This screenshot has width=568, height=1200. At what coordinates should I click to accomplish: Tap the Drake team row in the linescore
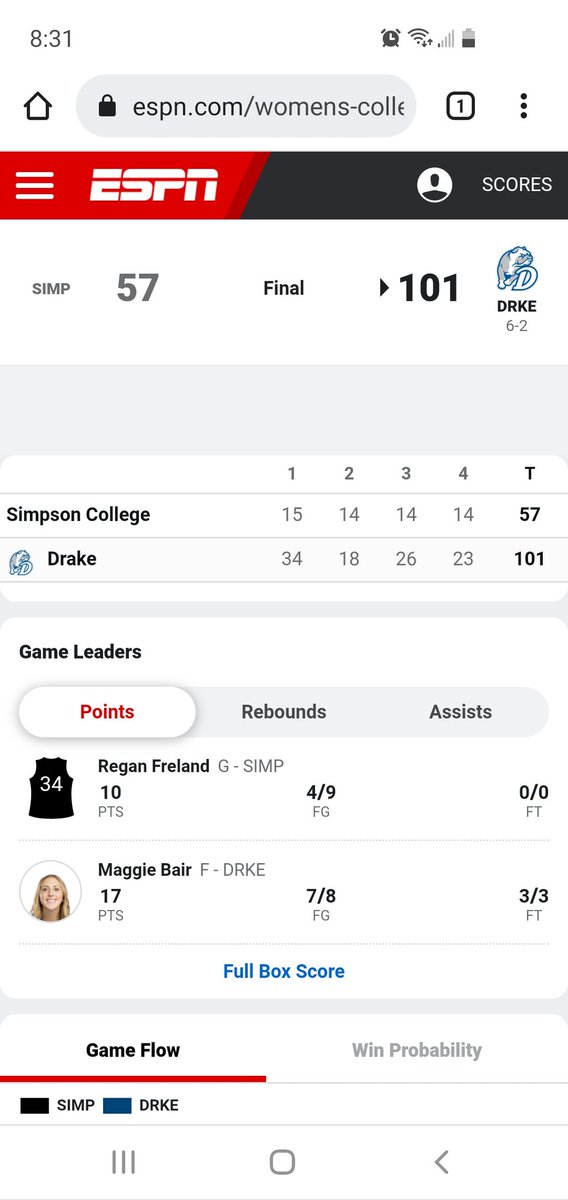click(284, 559)
